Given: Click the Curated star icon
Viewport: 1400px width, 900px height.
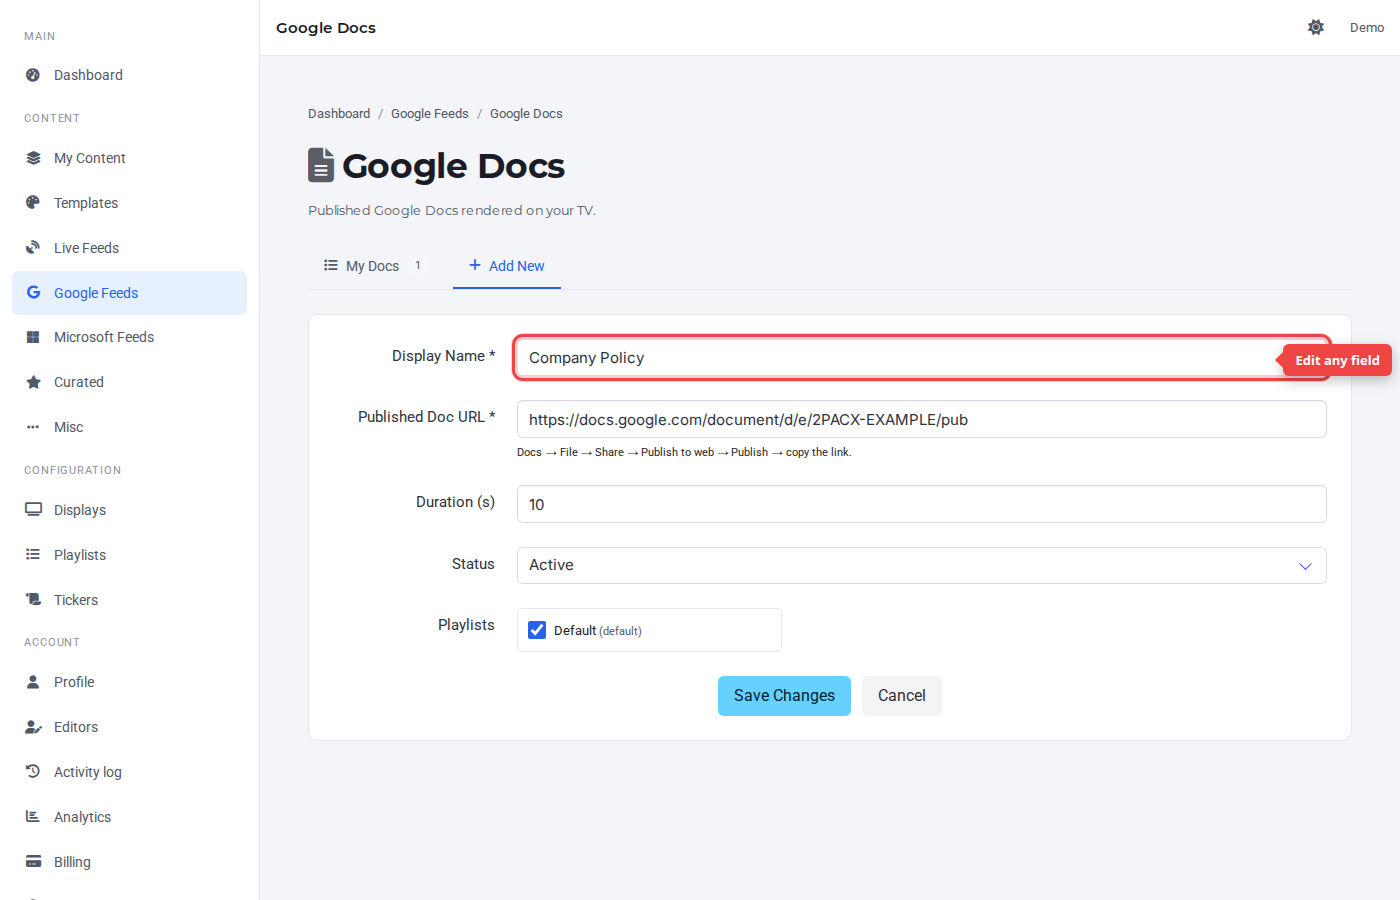Looking at the screenshot, I should pyautogui.click(x=33, y=382).
